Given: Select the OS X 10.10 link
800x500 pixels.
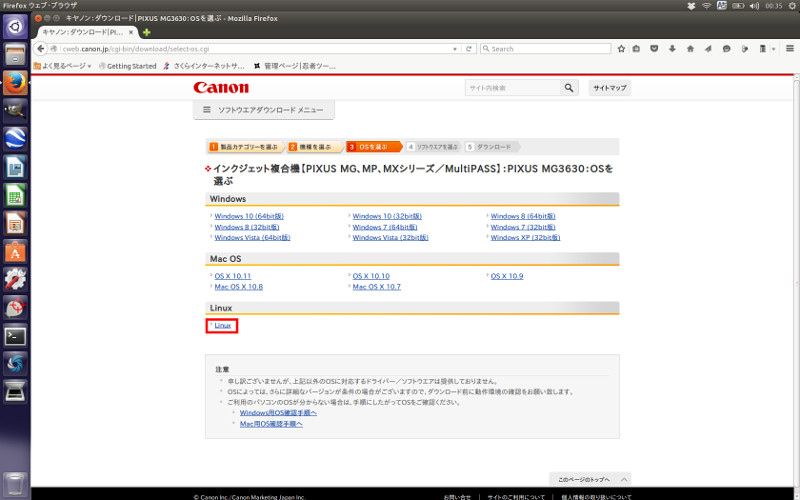Looking at the screenshot, I should 371,276.
